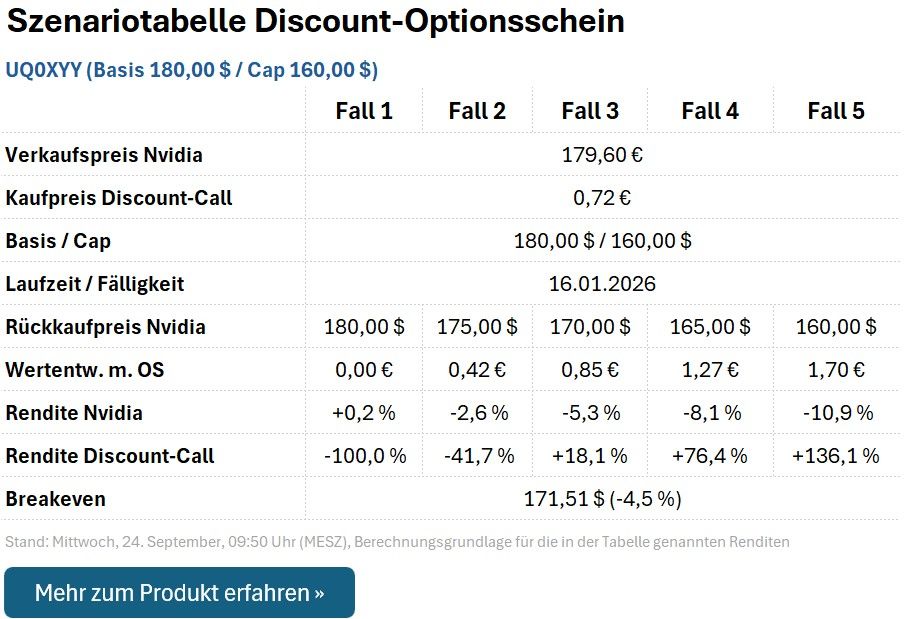Click the 'Szenariotabelle Discount-Optionsschein' heading
Screen dimensions: 909x619
pyautogui.click(x=316, y=22)
